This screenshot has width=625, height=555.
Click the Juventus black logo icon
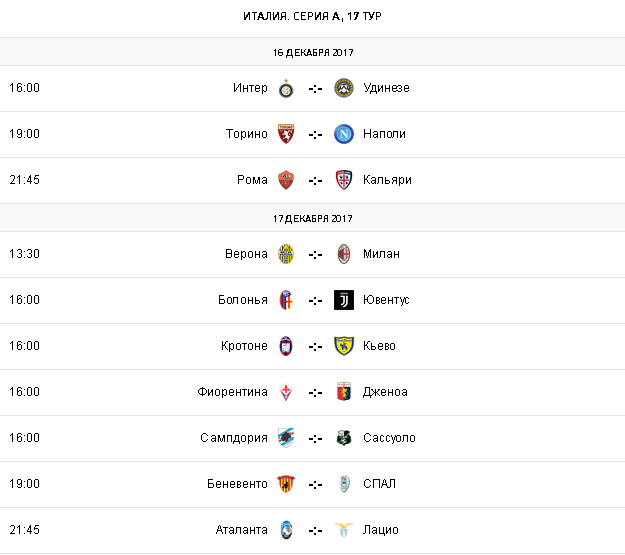click(344, 300)
